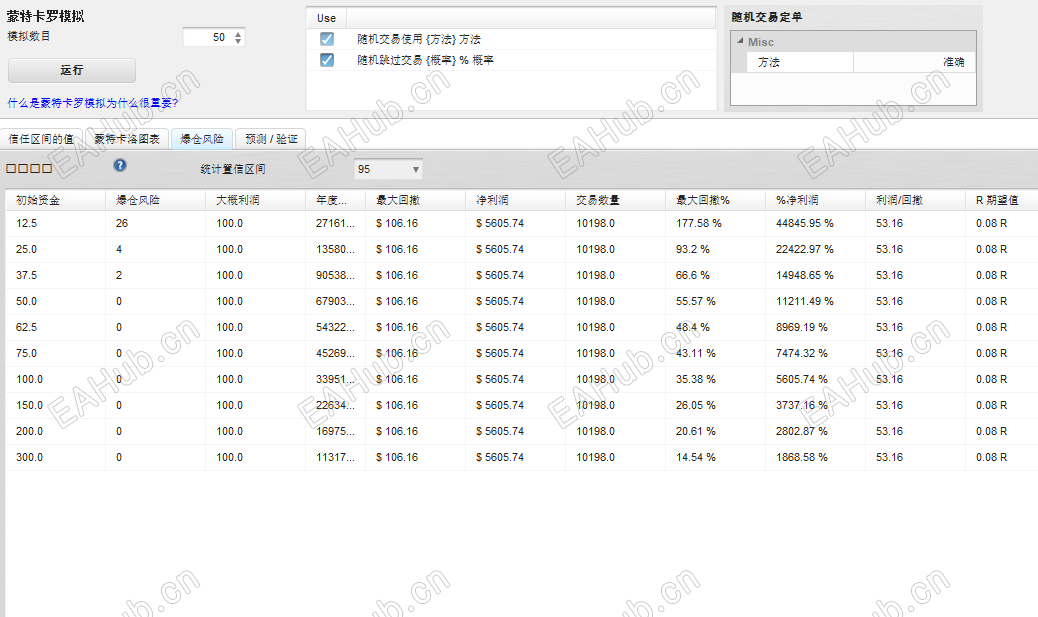Click the net profit percent 5605.74 %
The width and height of the screenshot is (1038, 617).
(802, 379)
